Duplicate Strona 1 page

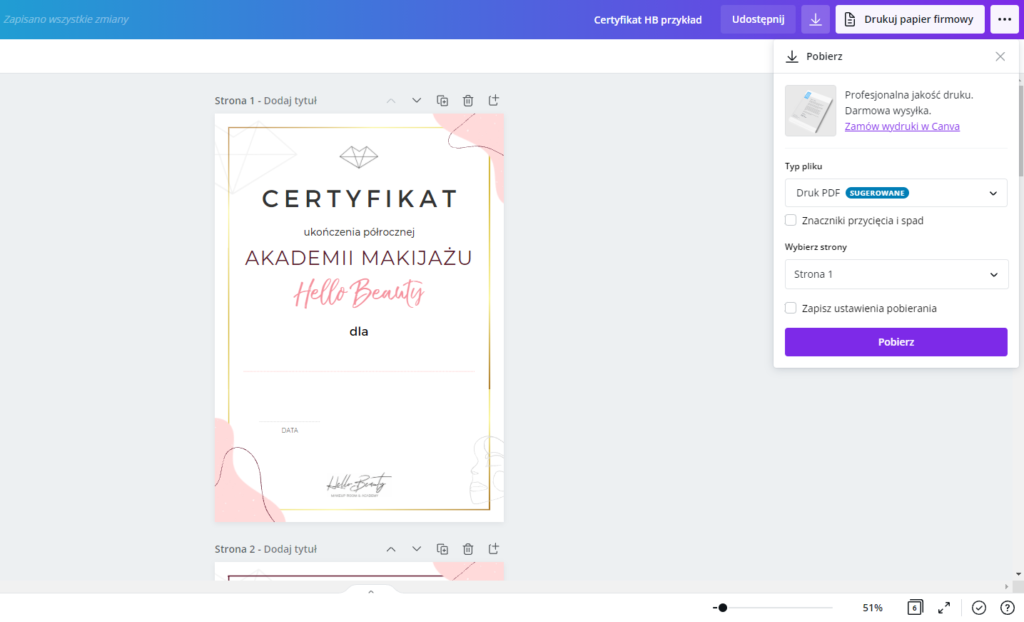coord(442,101)
